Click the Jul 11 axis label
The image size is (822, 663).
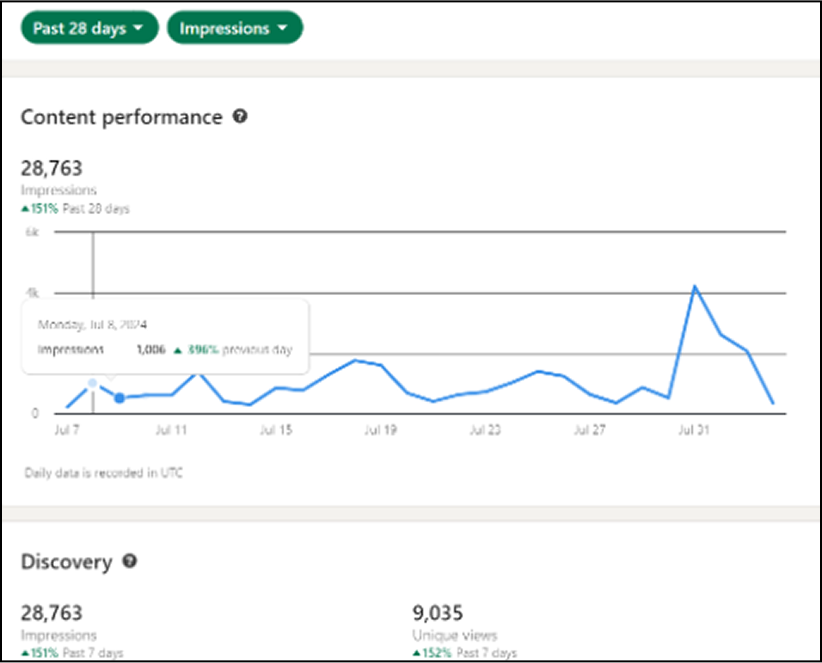[x=172, y=430]
